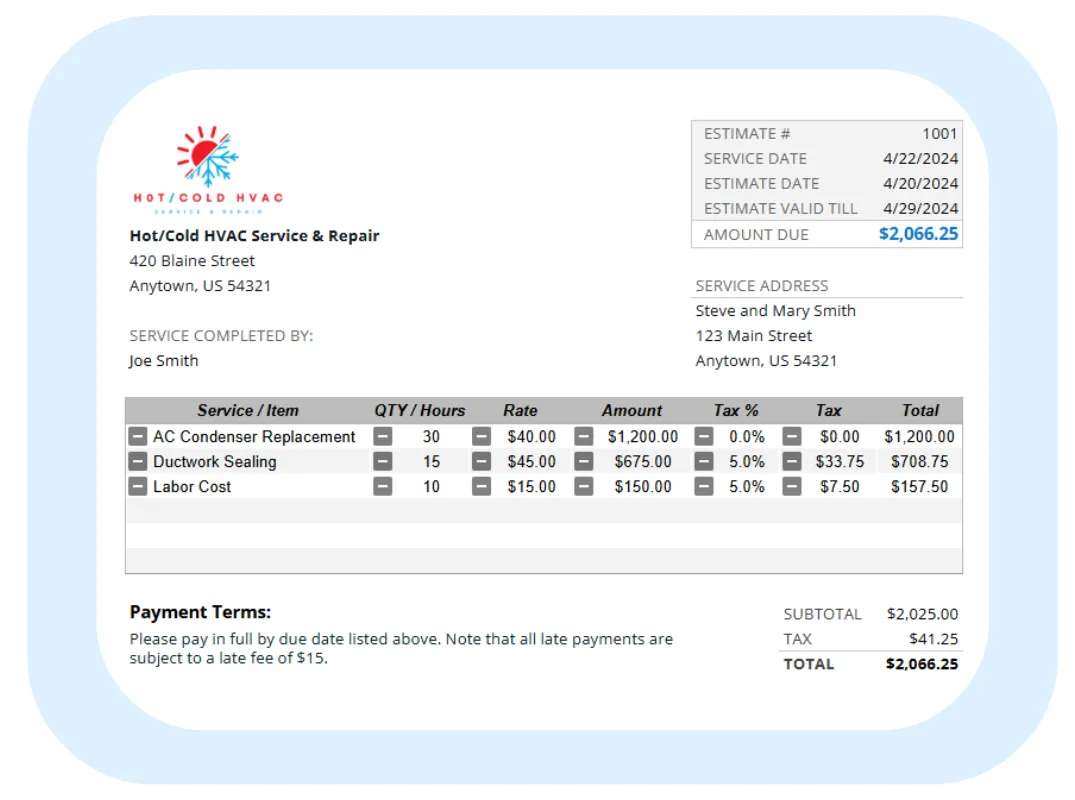Select the SERVICE DATE 4/22/2024 value
The height and width of the screenshot is (800, 1075).
click(921, 158)
